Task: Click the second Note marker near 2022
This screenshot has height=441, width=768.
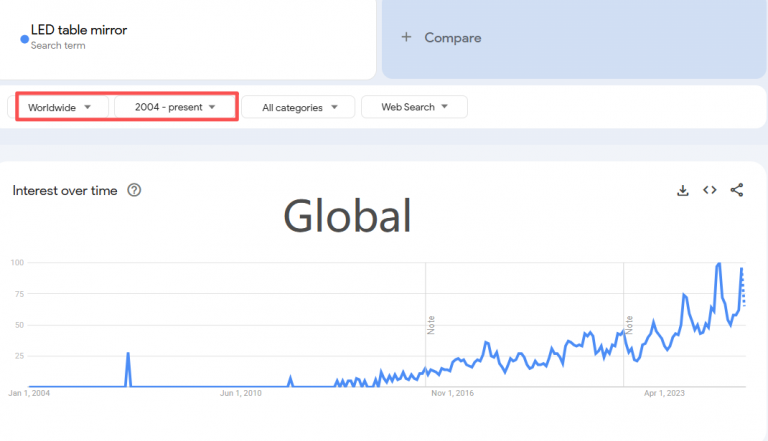Action: tap(629, 325)
